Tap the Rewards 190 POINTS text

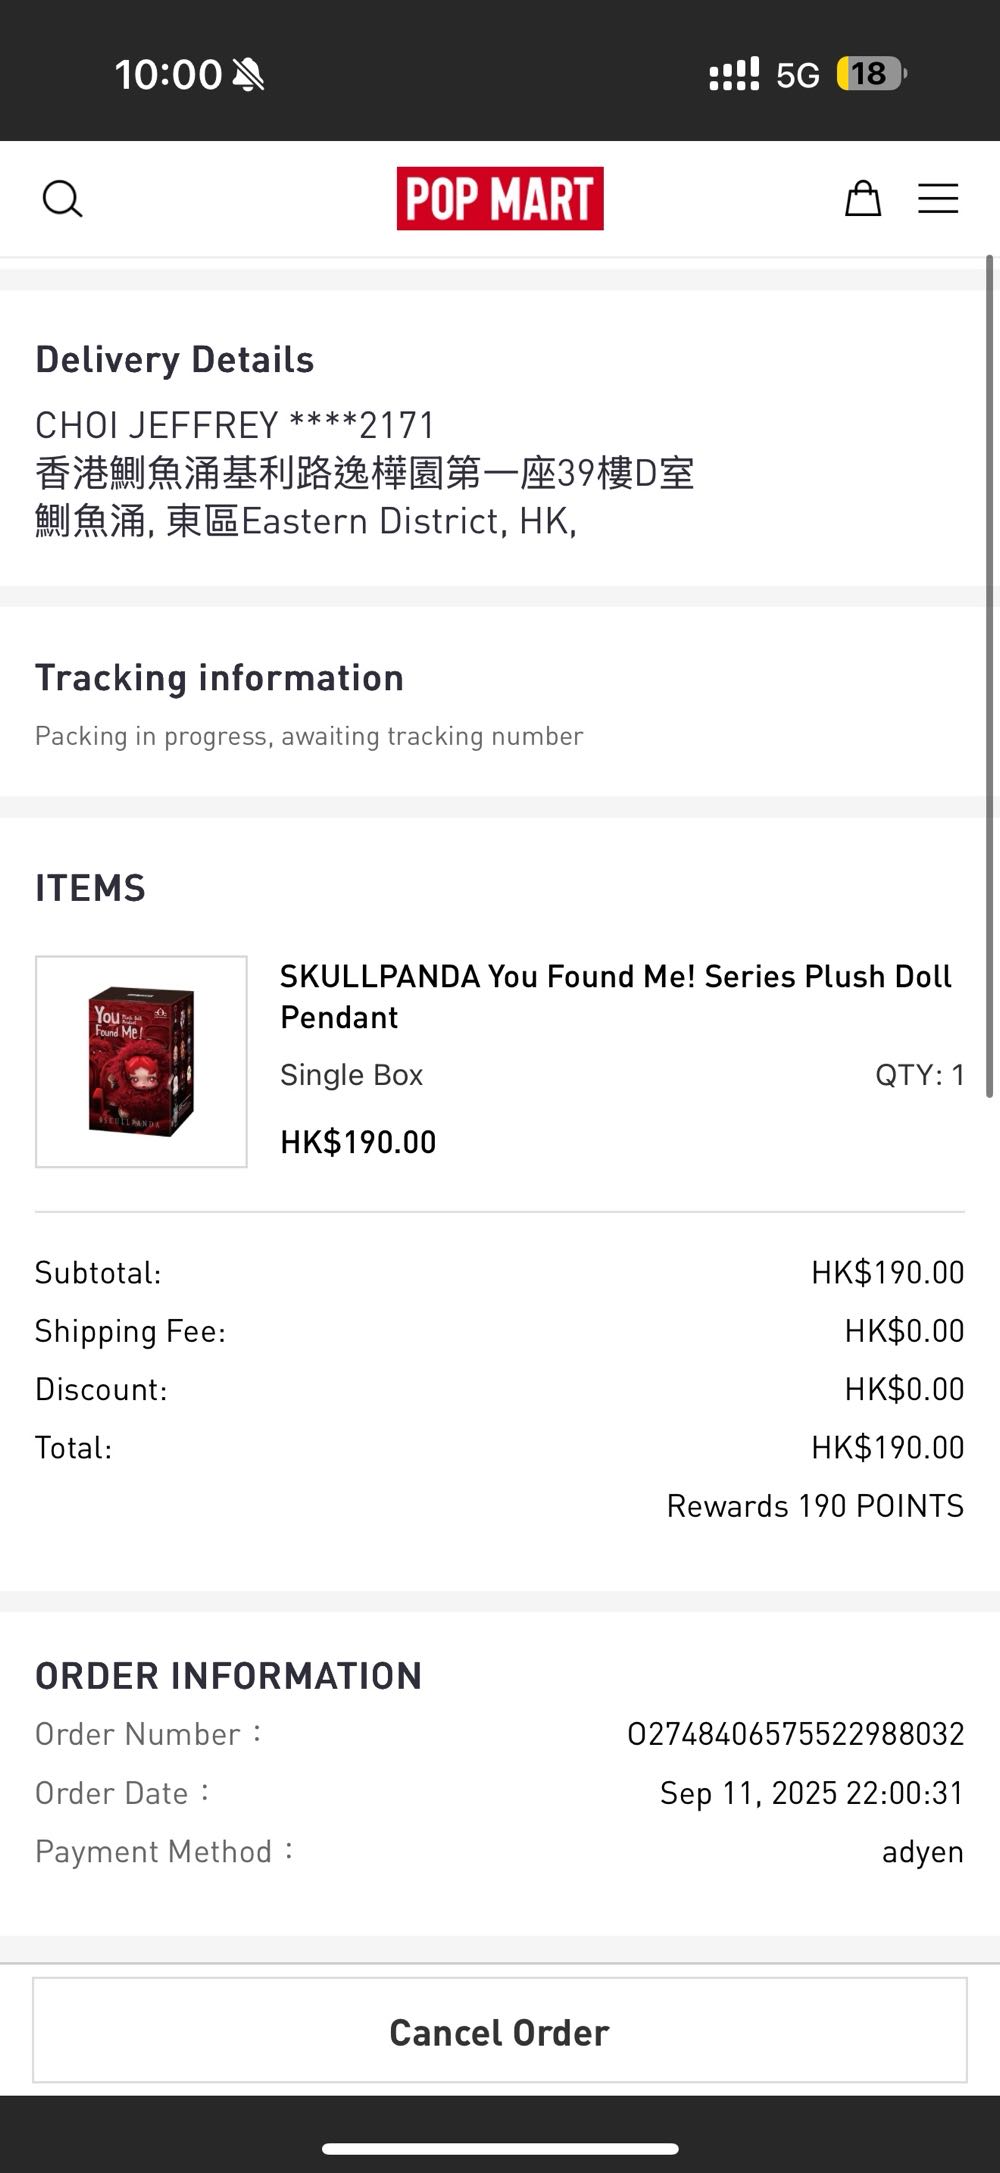815,1506
